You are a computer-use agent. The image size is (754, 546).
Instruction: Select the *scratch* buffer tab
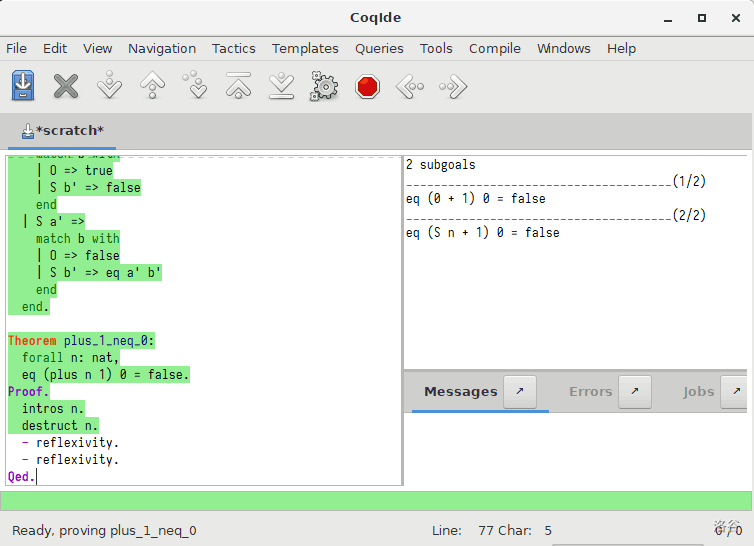click(x=62, y=131)
